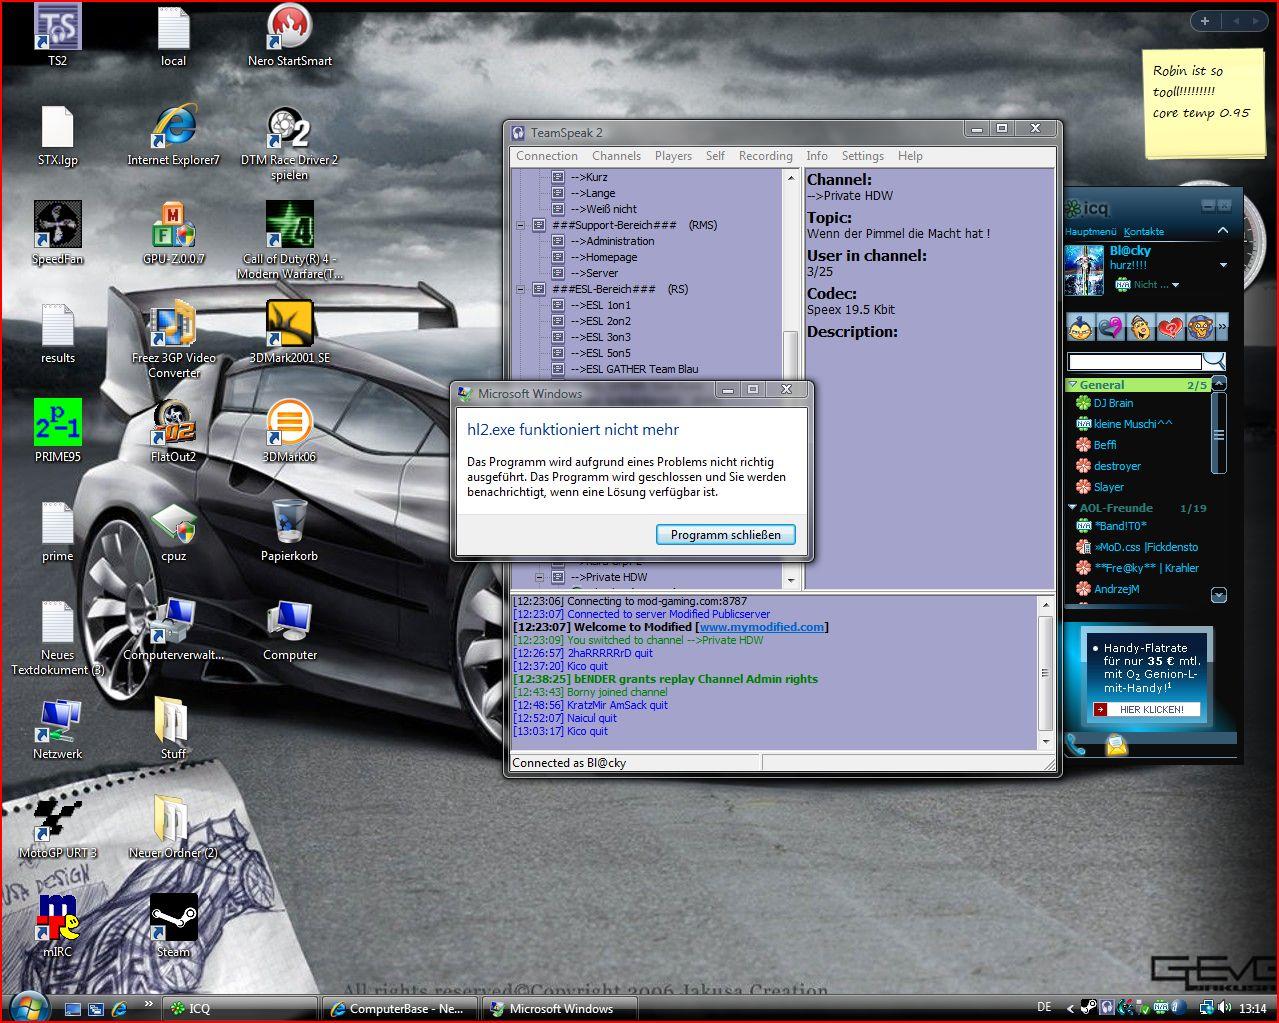The width and height of the screenshot is (1279, 1023).
Task: Click monkey emoticon in ICQ panel
Action: [1200, 327]
